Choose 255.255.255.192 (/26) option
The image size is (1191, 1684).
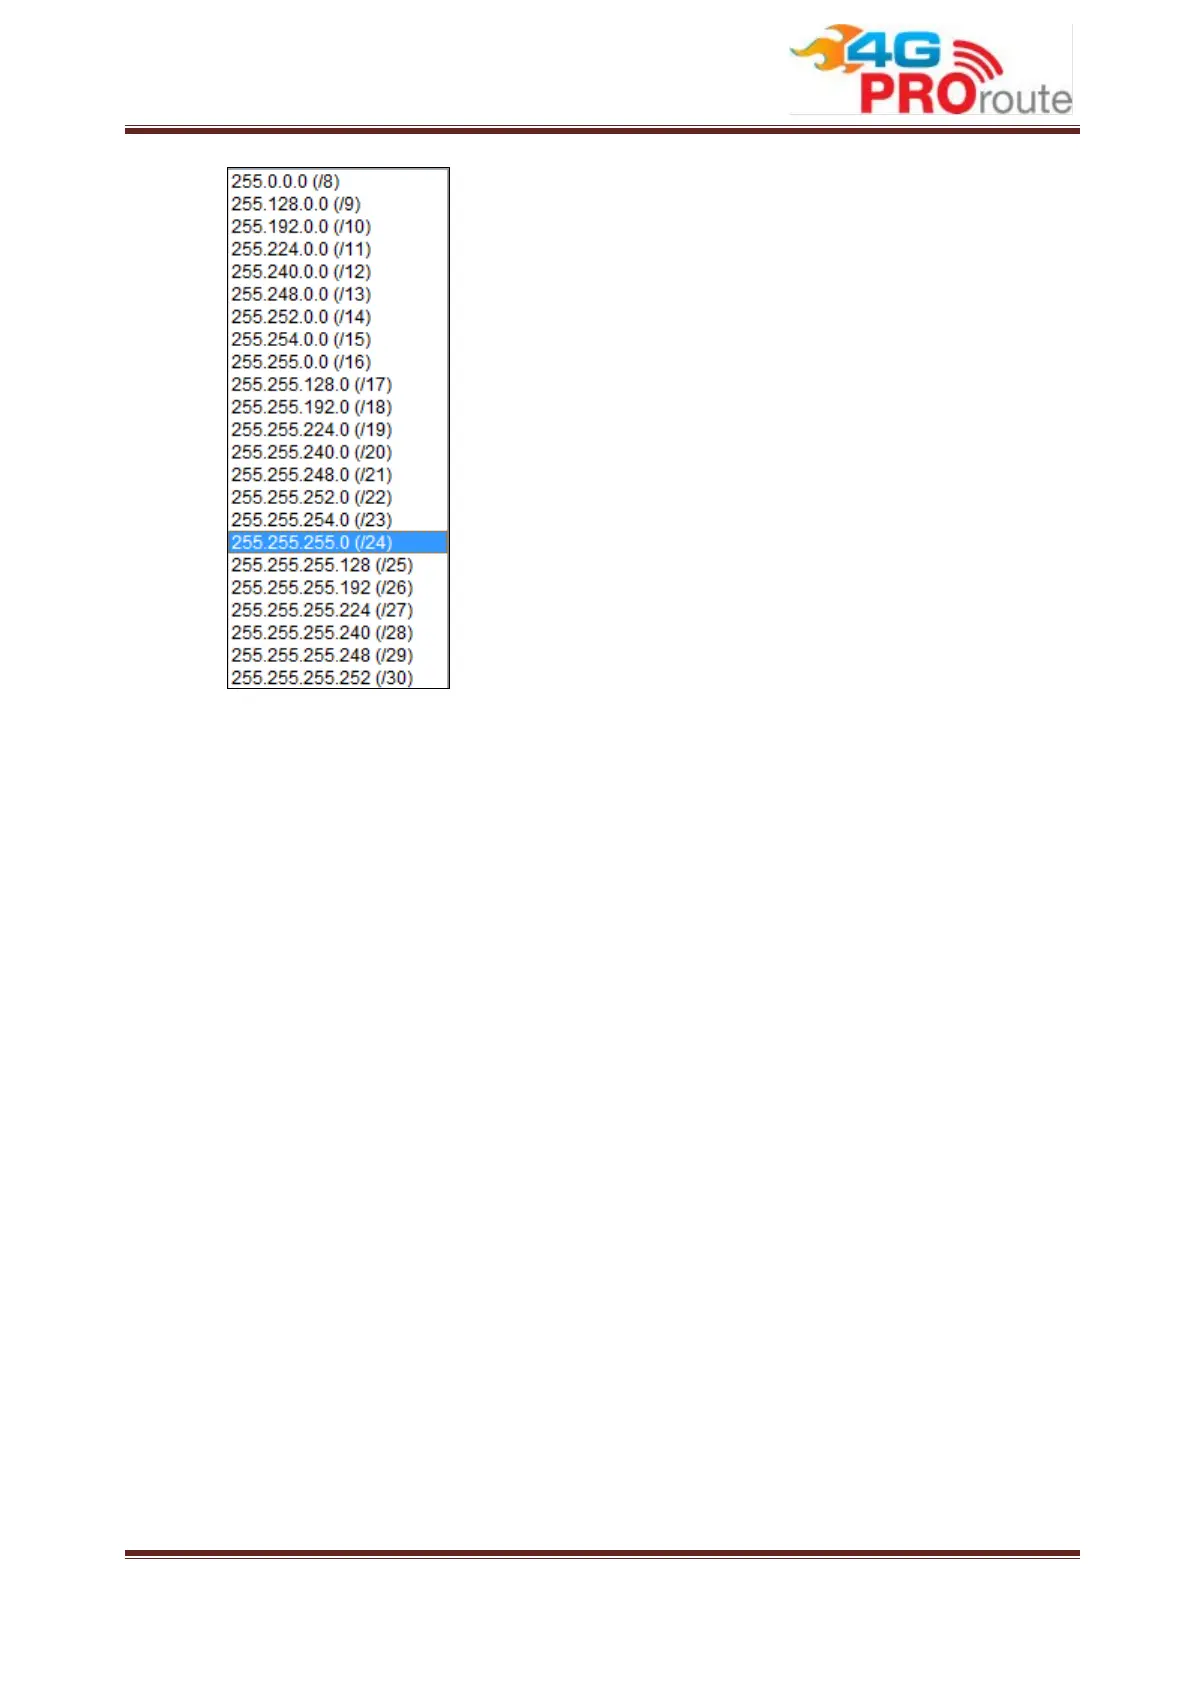[338, 588]
